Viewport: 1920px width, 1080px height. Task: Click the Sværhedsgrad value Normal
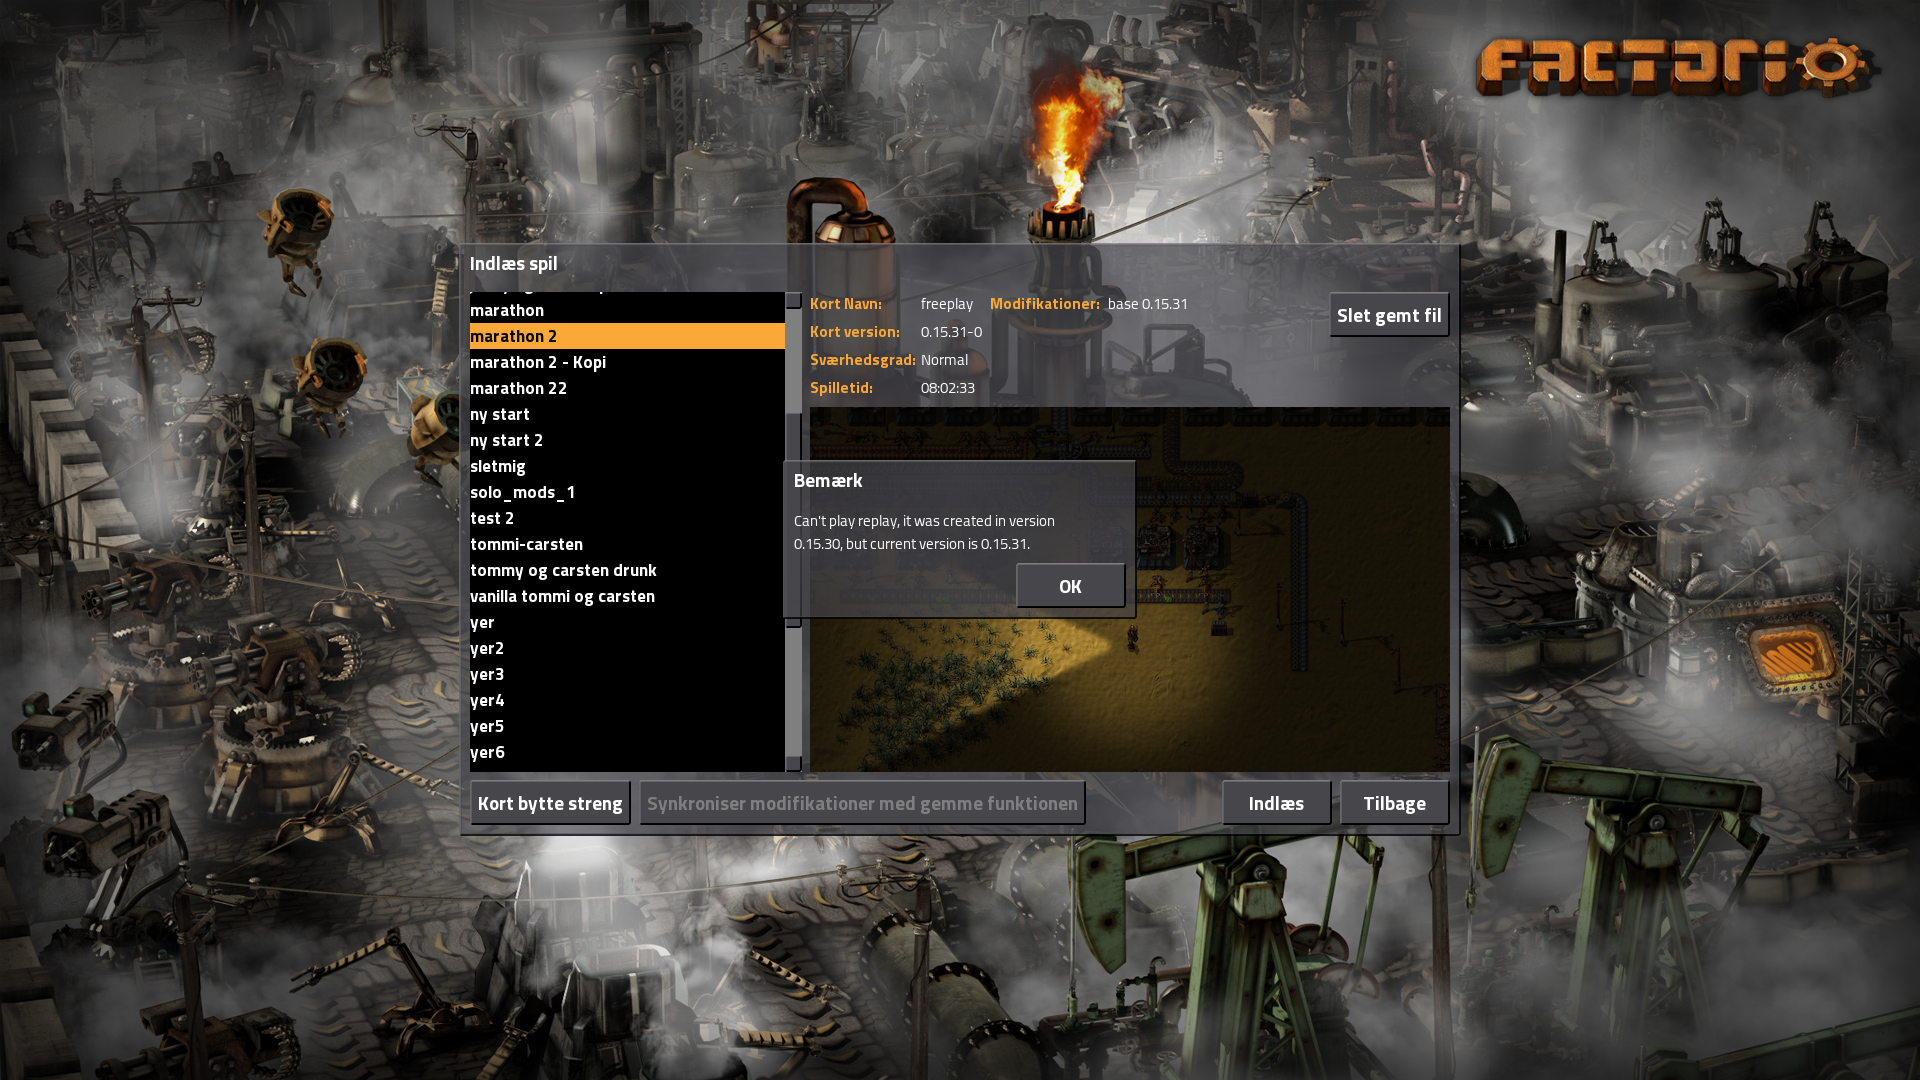coord(944,360)
